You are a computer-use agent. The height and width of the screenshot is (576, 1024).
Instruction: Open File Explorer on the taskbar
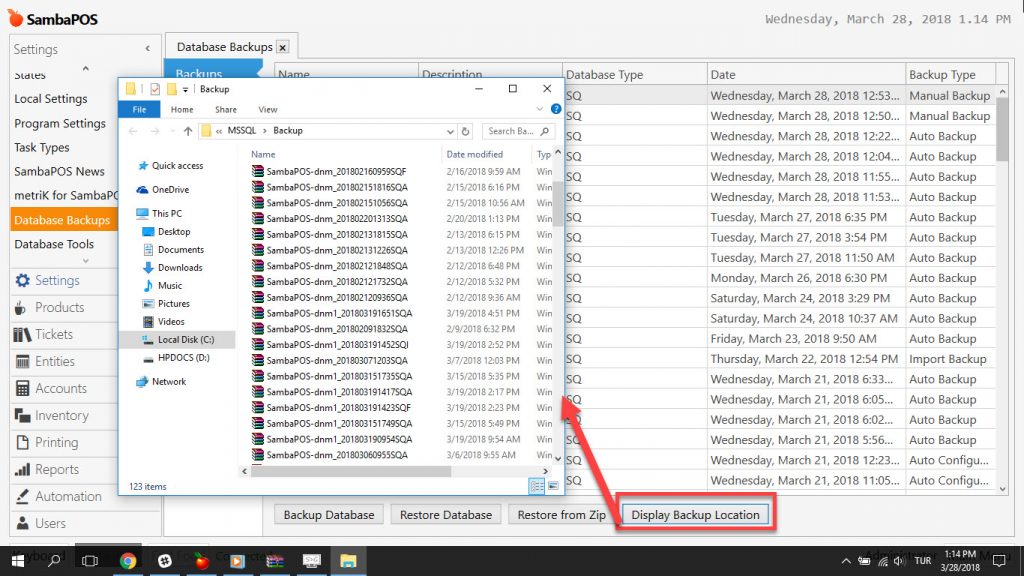click(x=348, y=560)
